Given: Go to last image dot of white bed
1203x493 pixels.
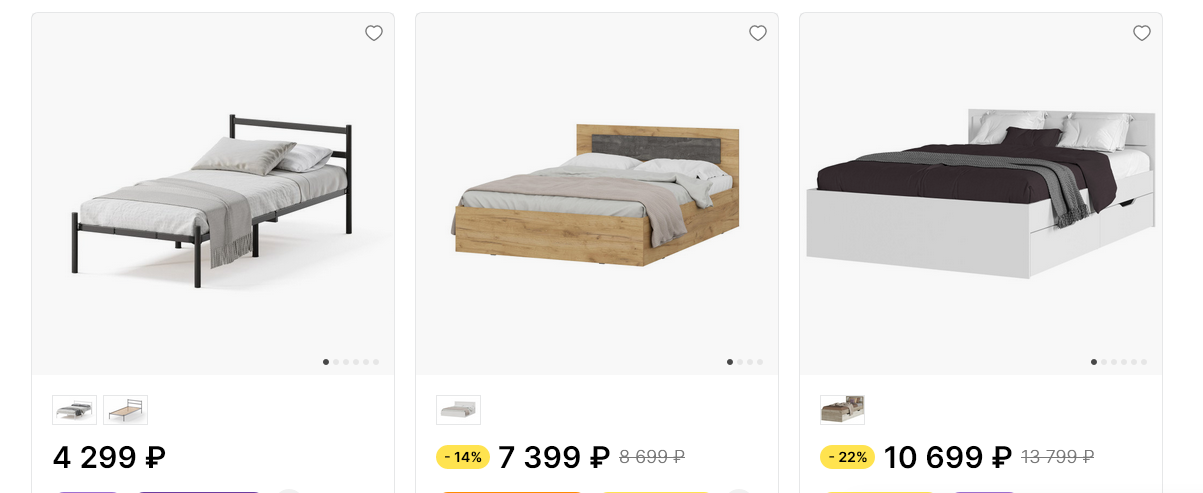Looking at the screenshot, I should [x=1144, y=362].
